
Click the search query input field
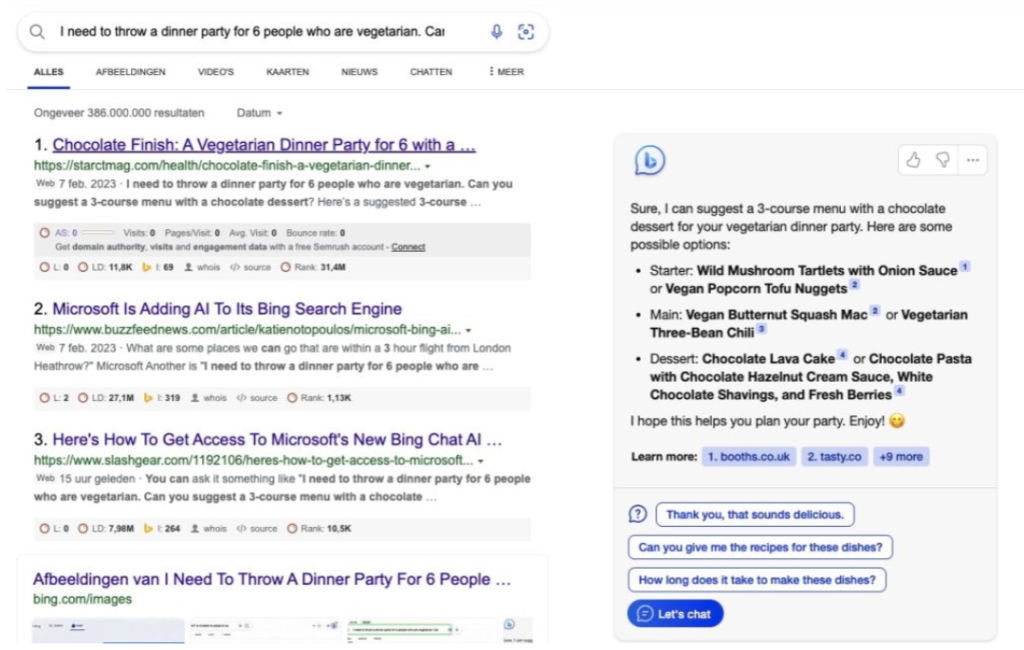(x=252, y=31)
